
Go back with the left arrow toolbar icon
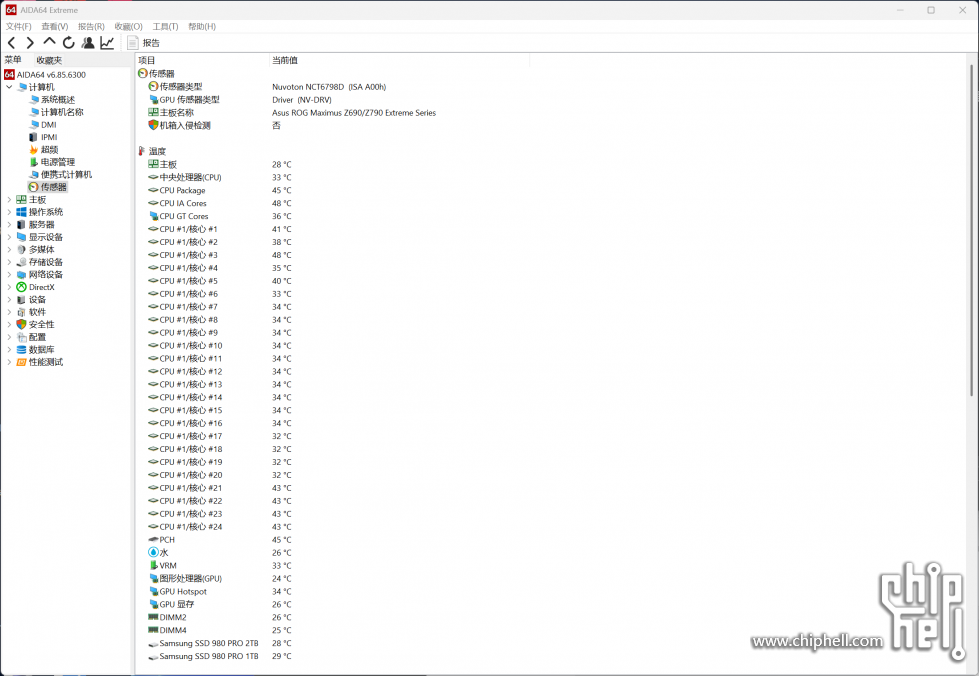click(11, 42)
